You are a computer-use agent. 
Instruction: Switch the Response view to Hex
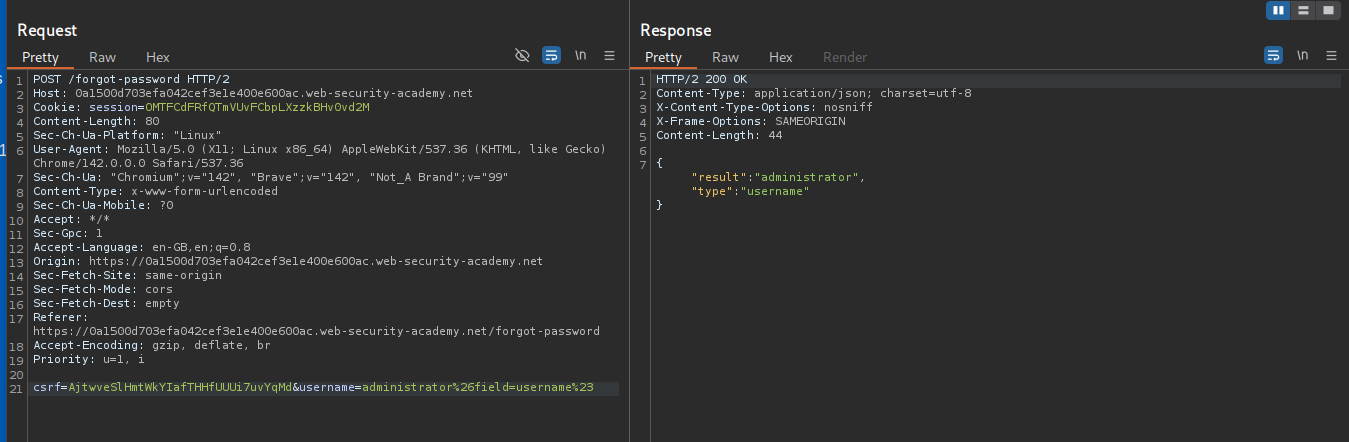(x=781, y=57)
